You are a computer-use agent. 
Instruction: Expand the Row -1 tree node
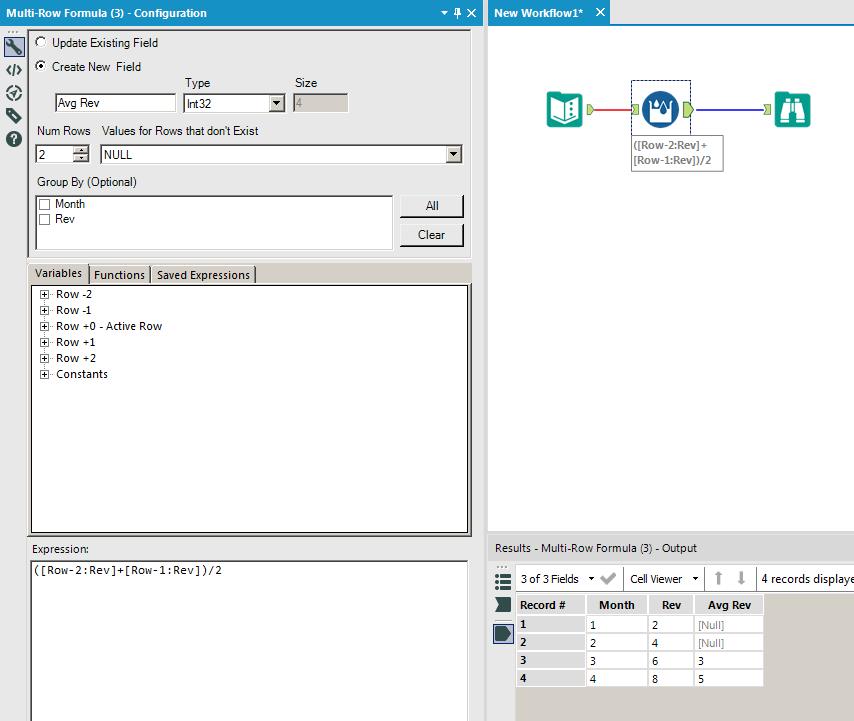45,310
